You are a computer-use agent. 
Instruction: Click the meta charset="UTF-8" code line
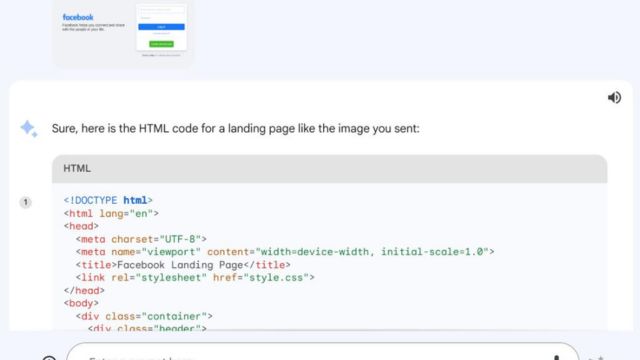point(141,239)
